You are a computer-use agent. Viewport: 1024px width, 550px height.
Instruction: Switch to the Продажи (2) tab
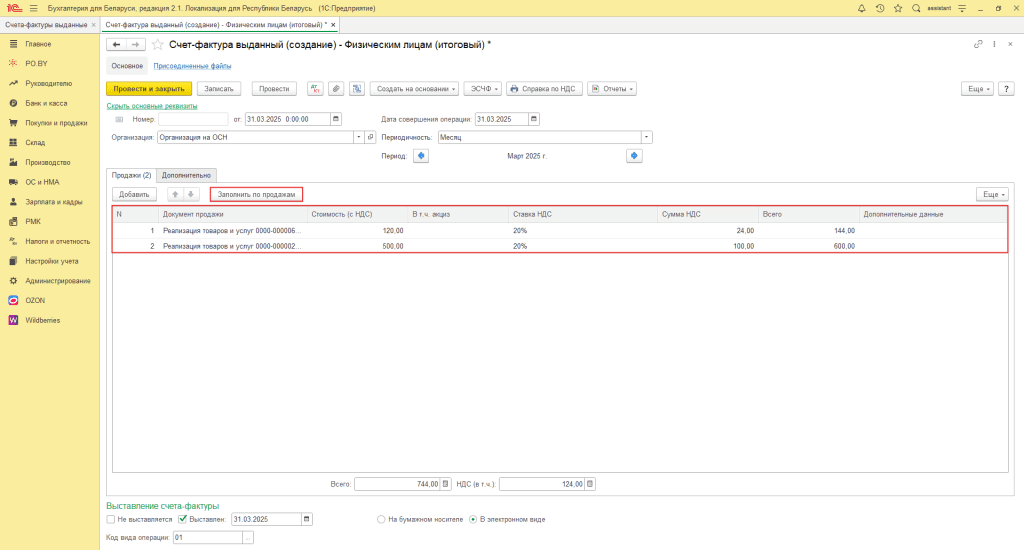point(131,175)
